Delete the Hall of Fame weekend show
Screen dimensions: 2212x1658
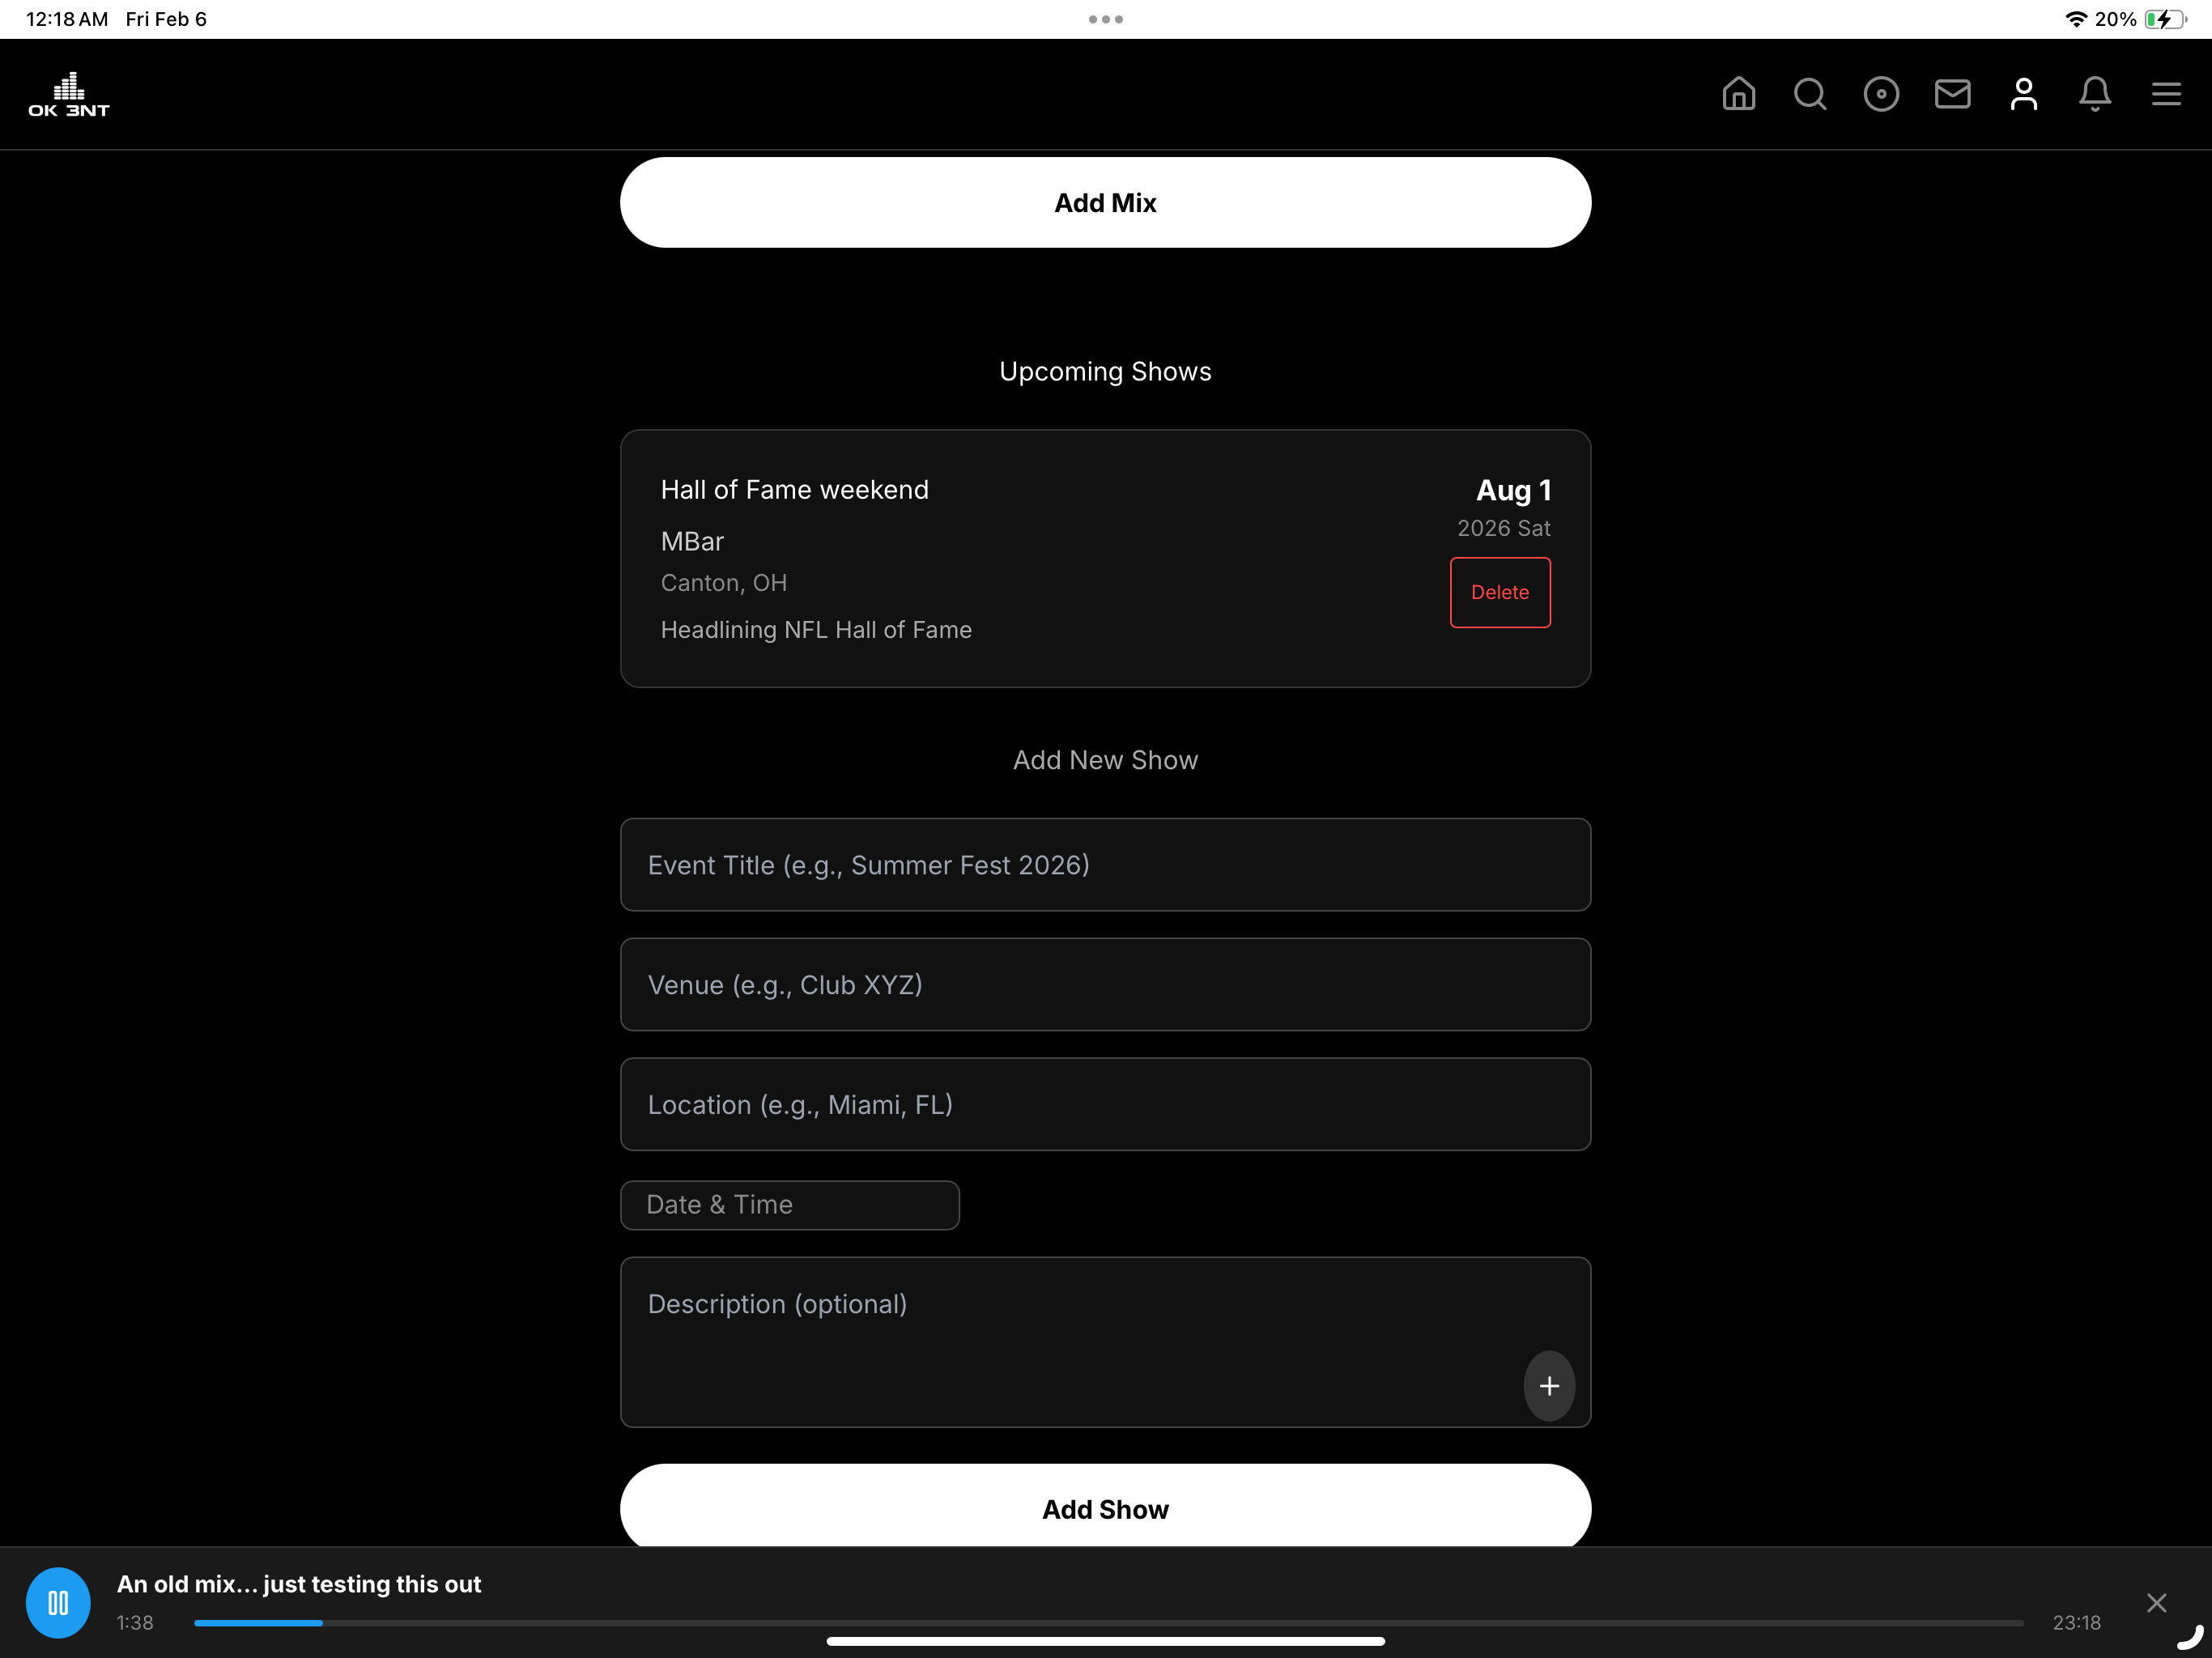click(1499, 592)
